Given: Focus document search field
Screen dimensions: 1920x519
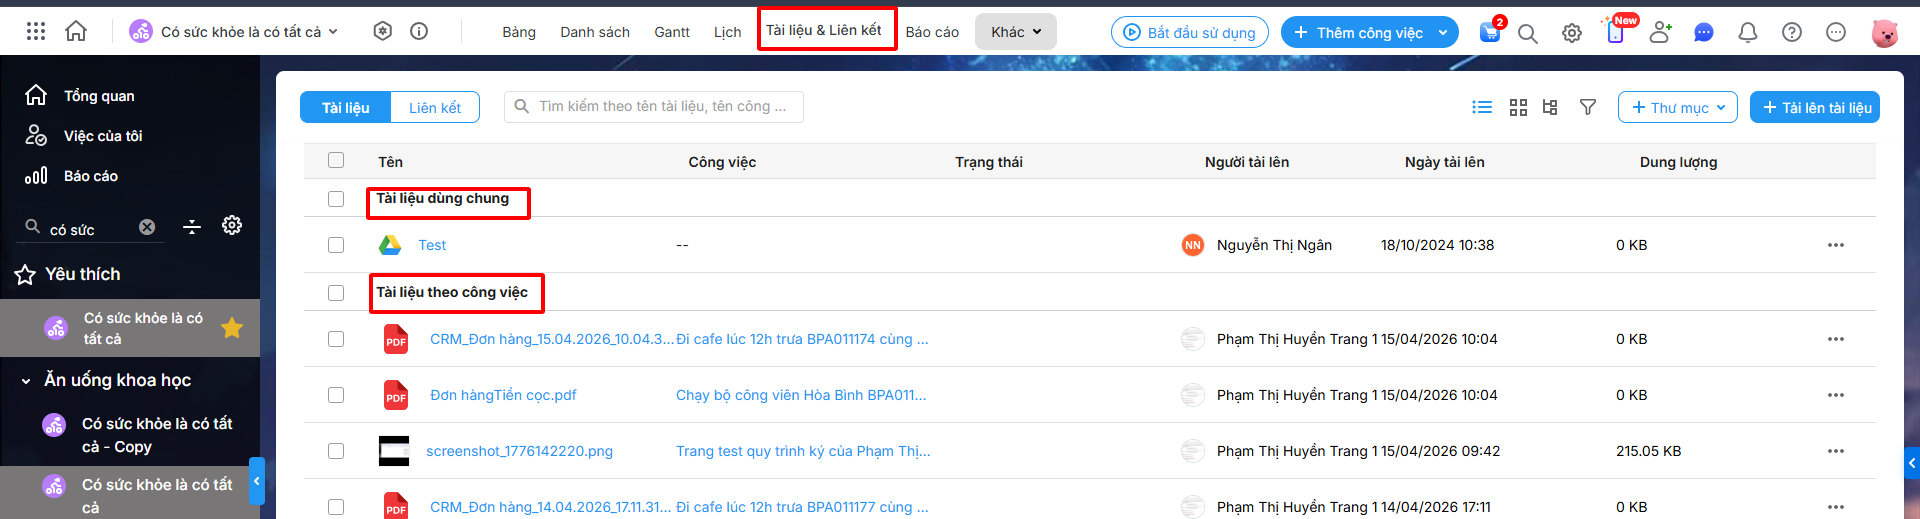Looking at the screenshot, I should 654,107.
